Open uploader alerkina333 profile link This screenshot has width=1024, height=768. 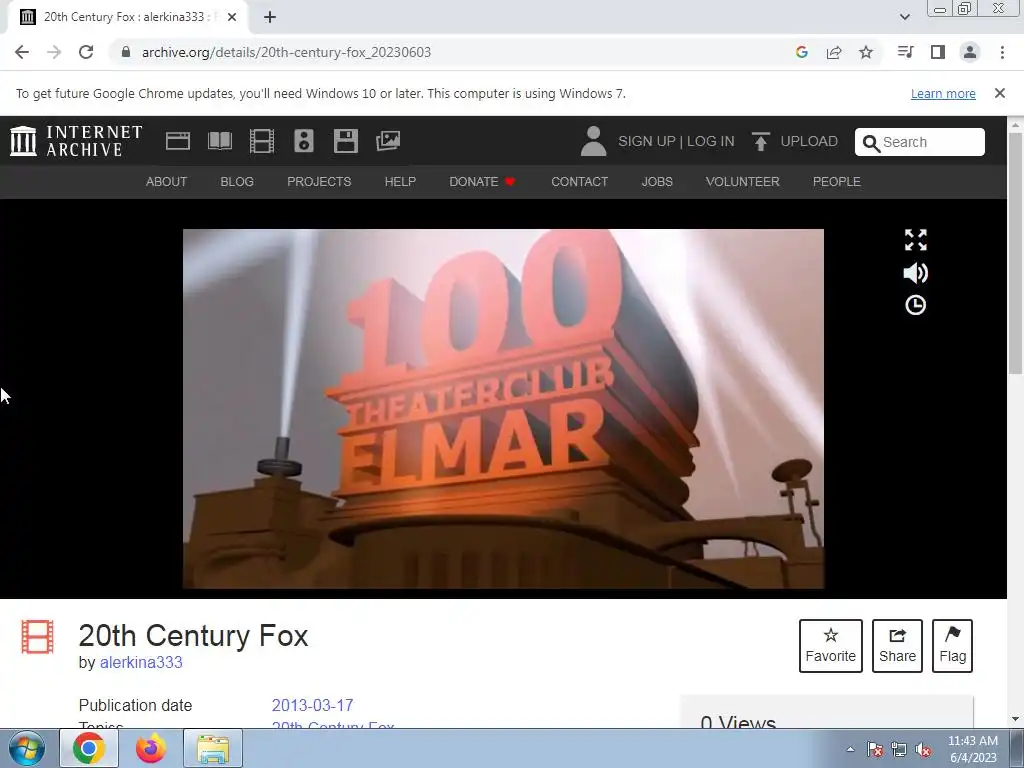(141, 662)
